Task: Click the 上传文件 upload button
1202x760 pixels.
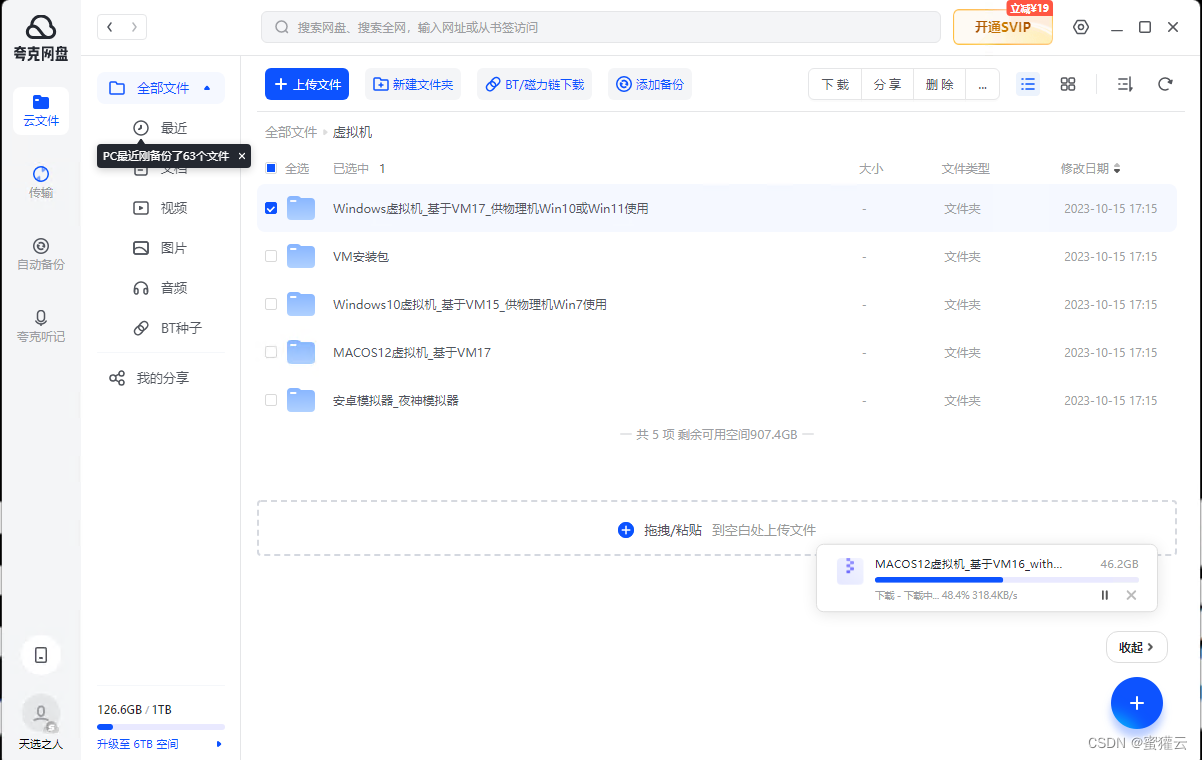Action: tap(307, 85)
